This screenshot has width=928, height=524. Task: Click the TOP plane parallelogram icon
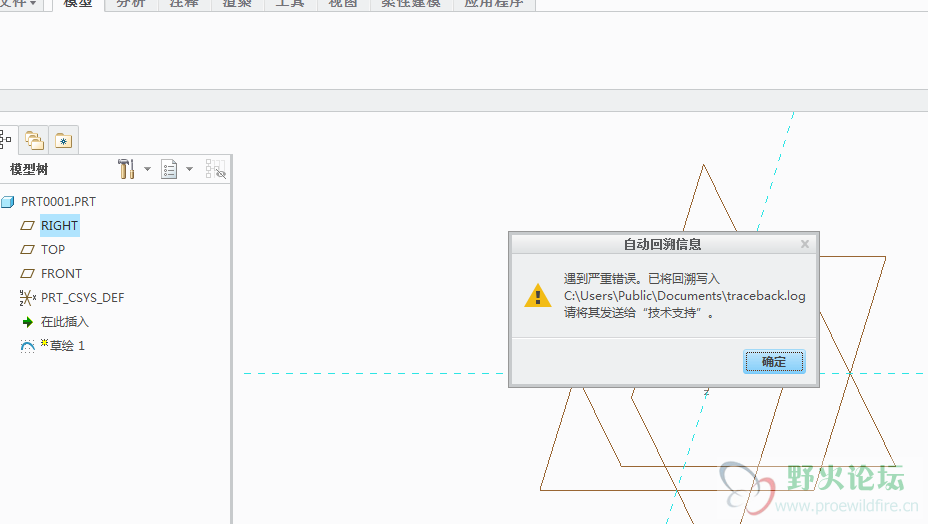click(27, 250)
